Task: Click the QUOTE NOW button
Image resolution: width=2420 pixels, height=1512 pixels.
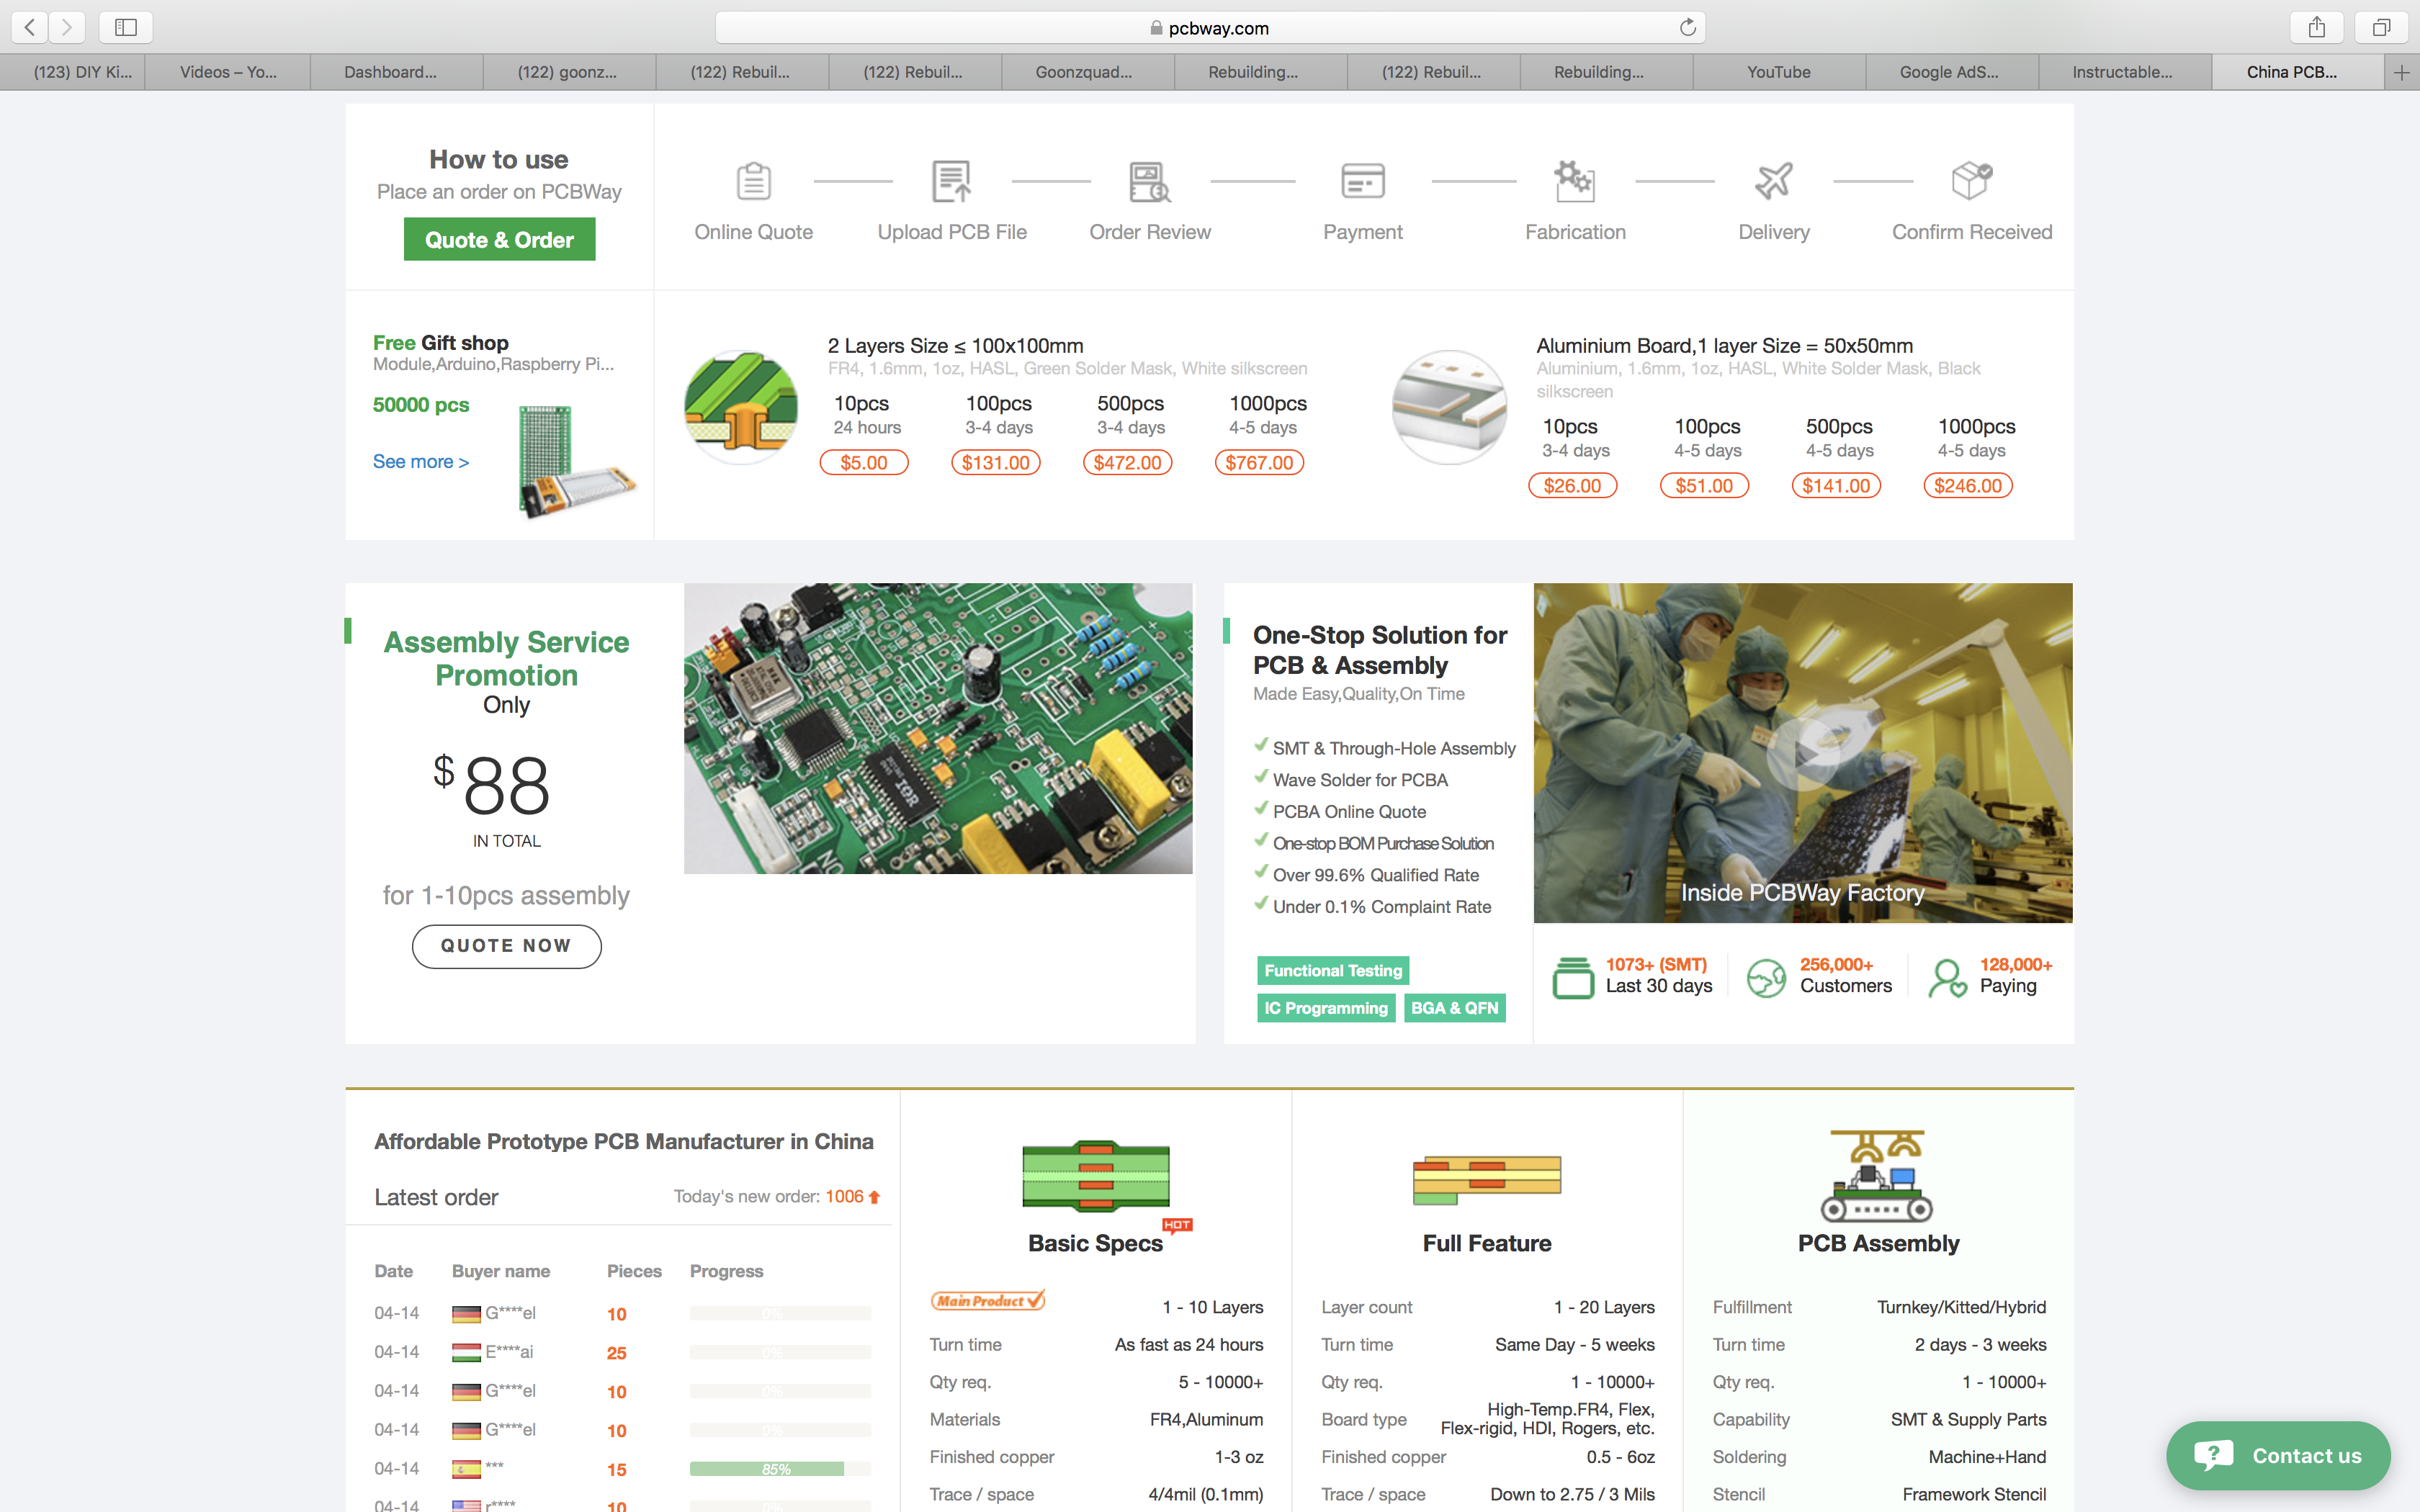Action: pyautogui.click(x=506, y=946)
